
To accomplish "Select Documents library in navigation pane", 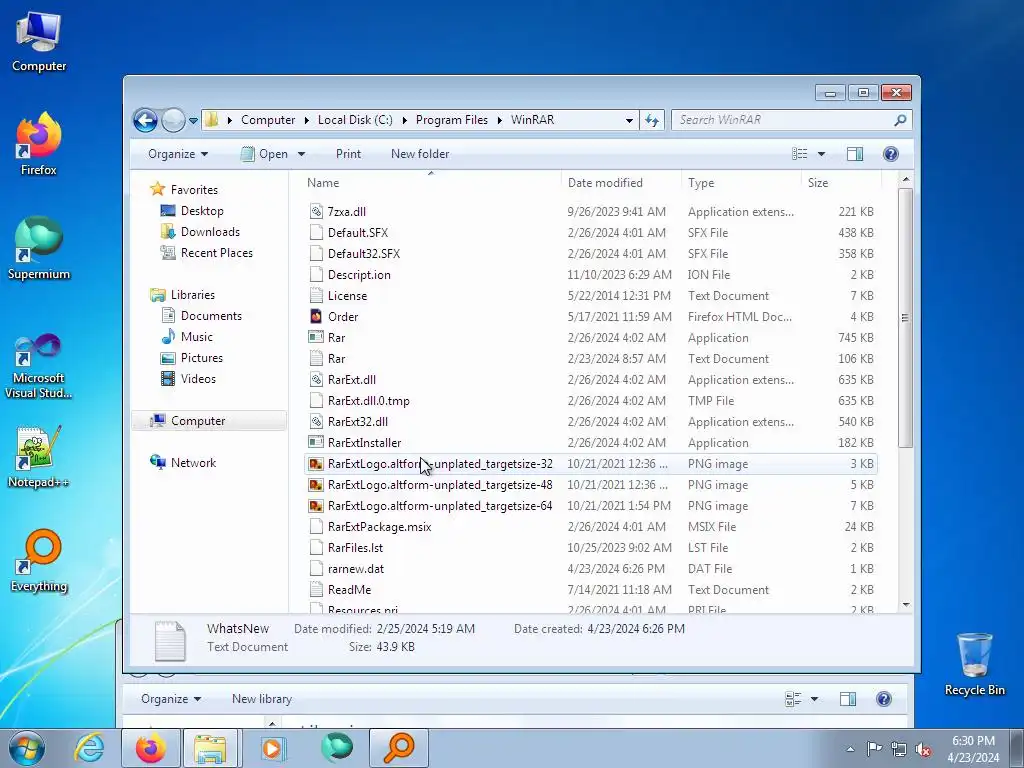I will [x=211, y=316].
